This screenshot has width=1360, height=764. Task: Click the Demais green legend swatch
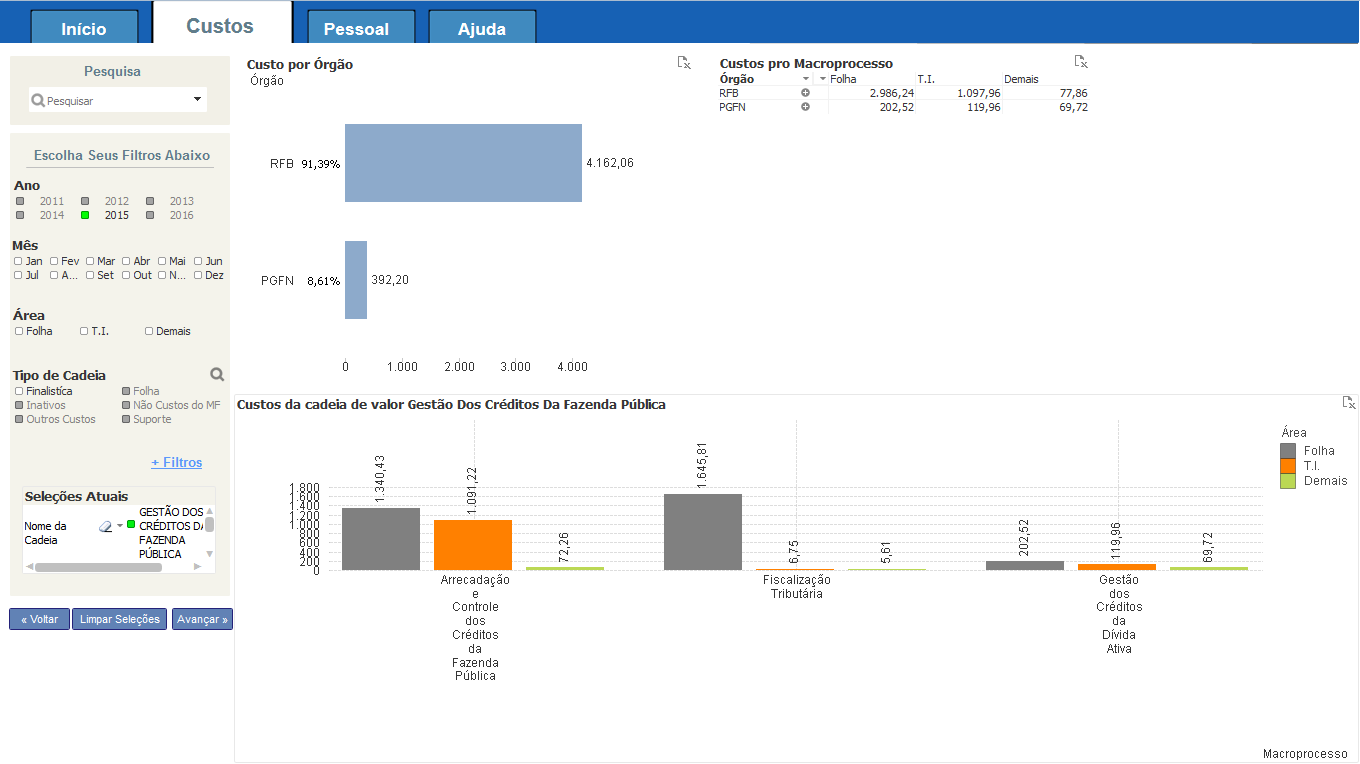click(x=1288, y=481)
